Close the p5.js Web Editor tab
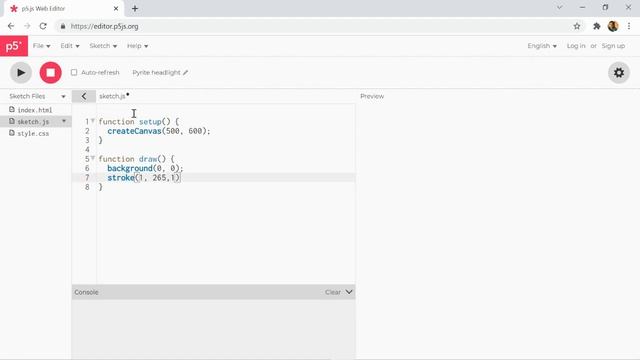Image resolution: width=640 pixels, height=360 pixels. (x=116, y=8)
